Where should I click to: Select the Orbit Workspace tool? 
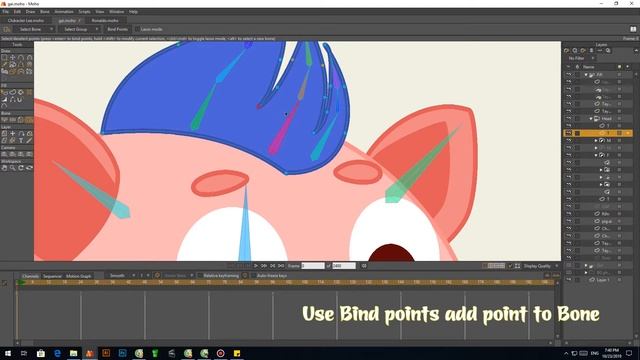[x=29, y=168]
